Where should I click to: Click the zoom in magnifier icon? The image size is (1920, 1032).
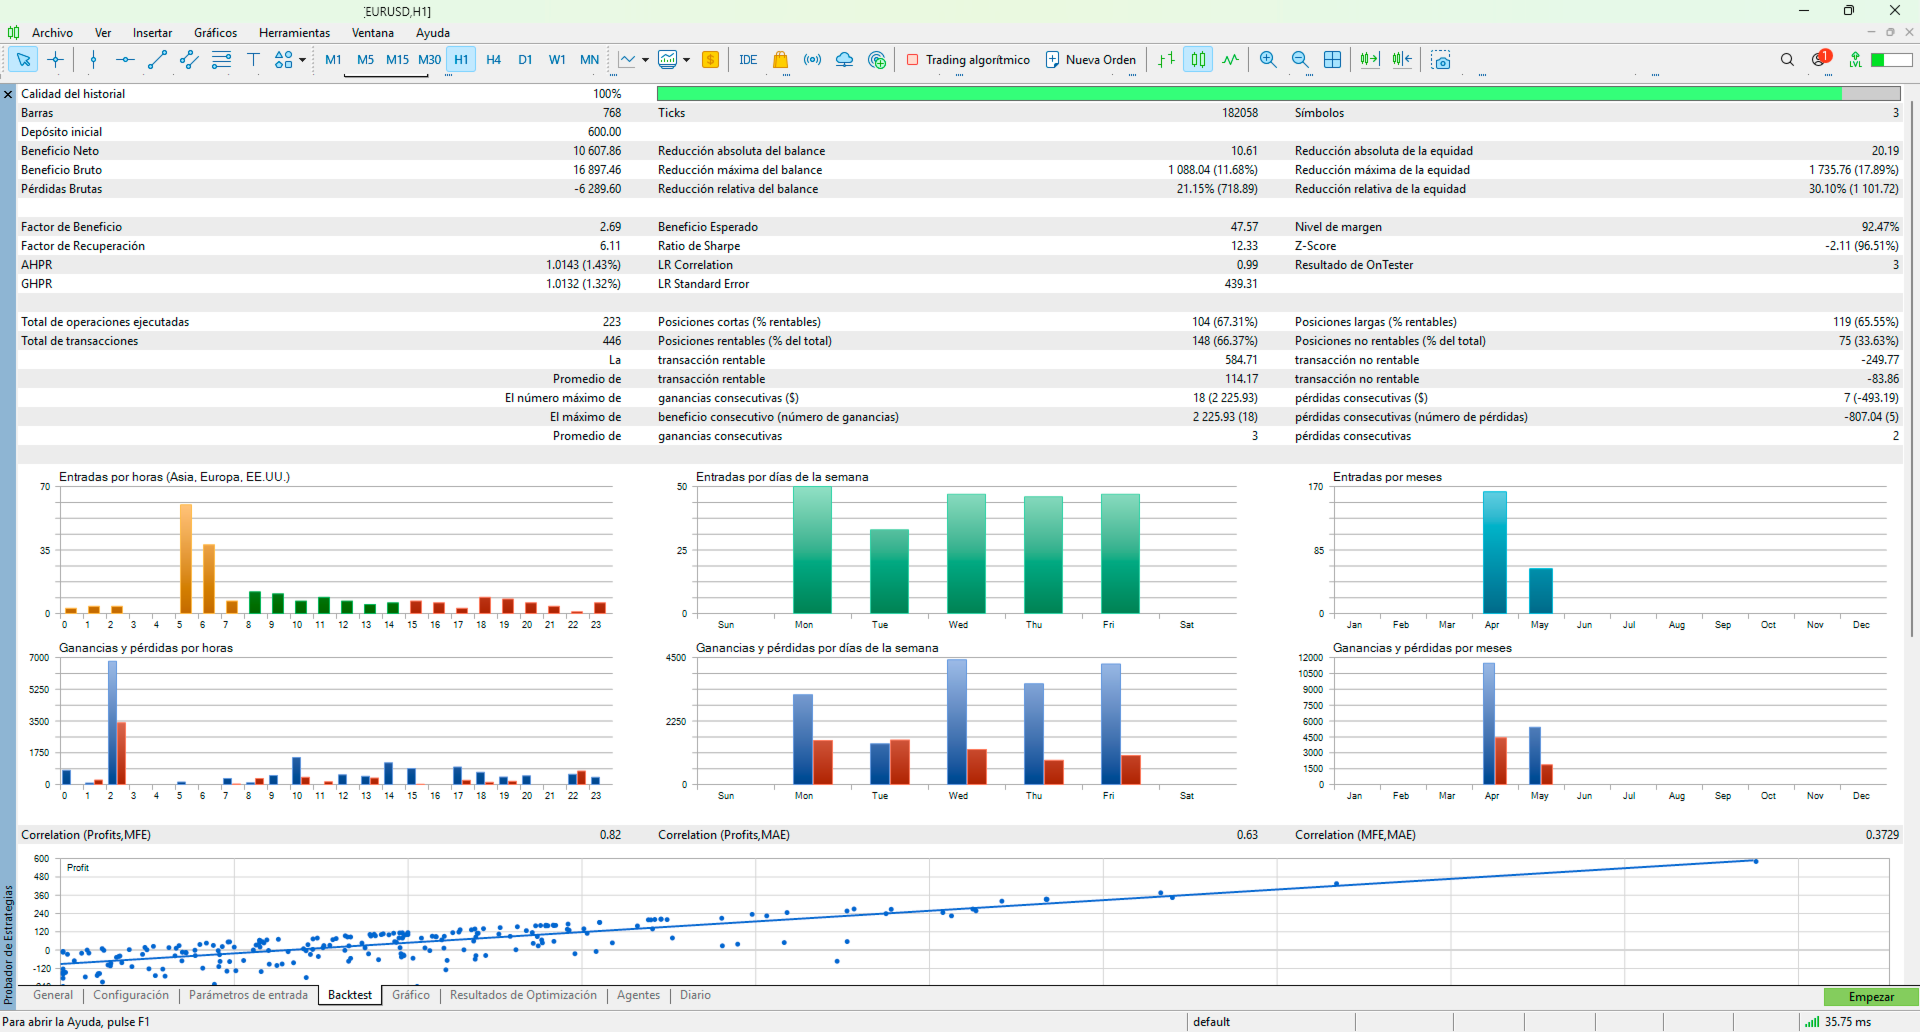coord(1268,60)
